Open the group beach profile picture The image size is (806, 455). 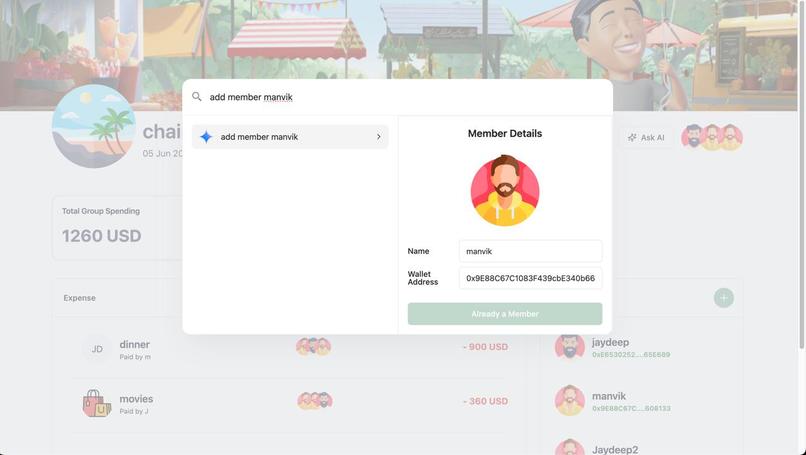point(94,126)
